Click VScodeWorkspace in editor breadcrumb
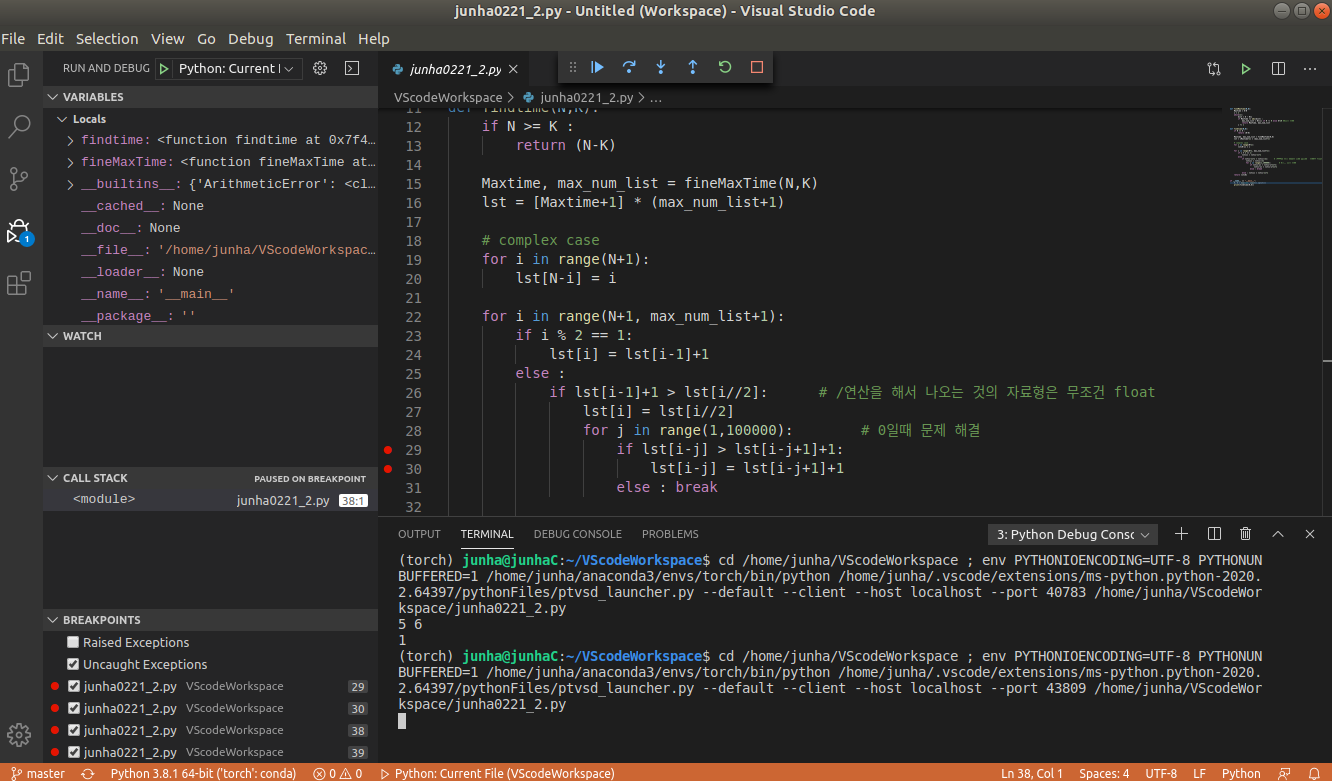1332x781 pixels. (448, 98)
